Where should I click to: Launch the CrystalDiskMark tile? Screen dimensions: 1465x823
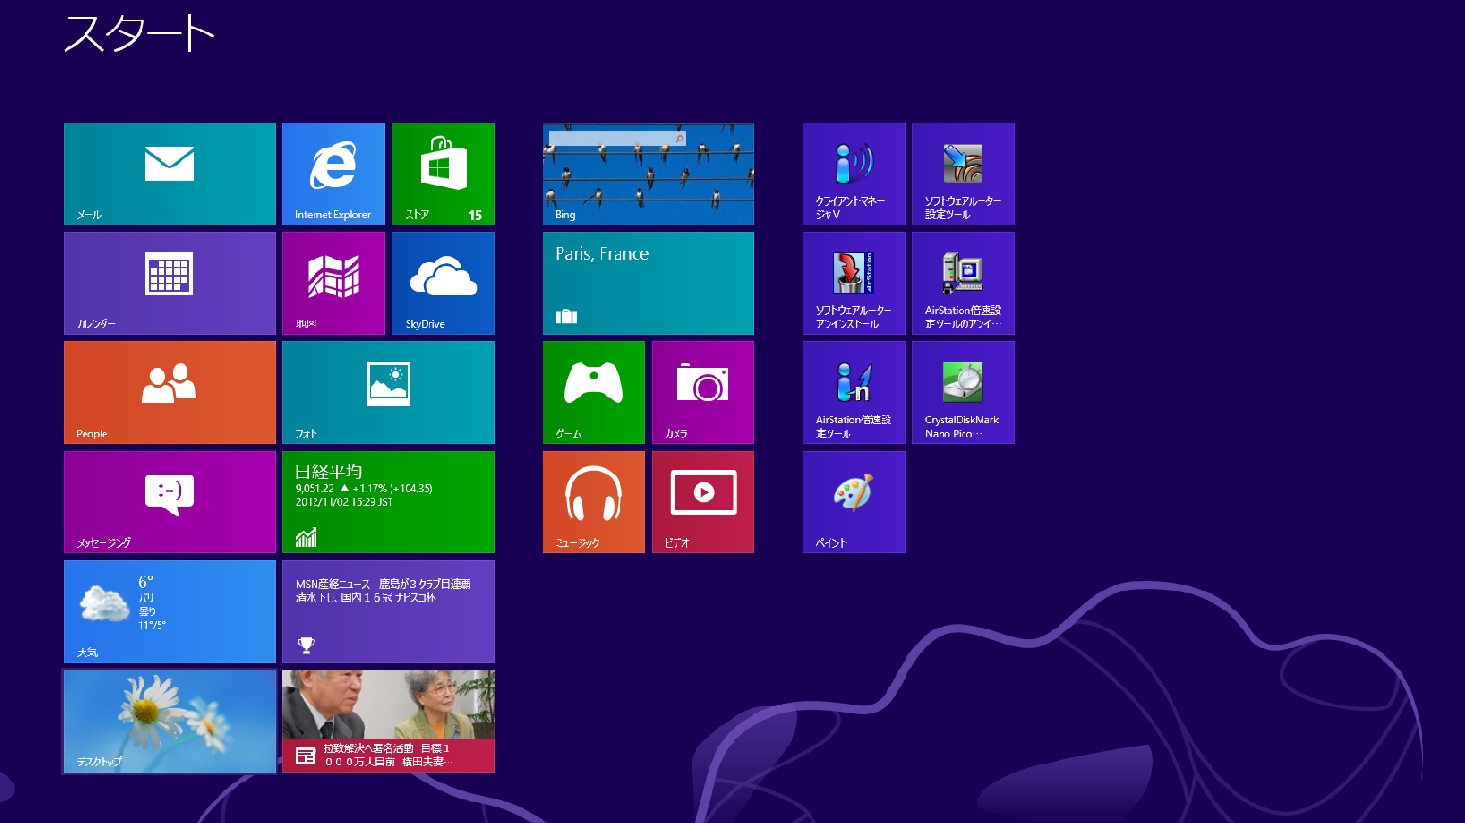[x=963, y=392]
